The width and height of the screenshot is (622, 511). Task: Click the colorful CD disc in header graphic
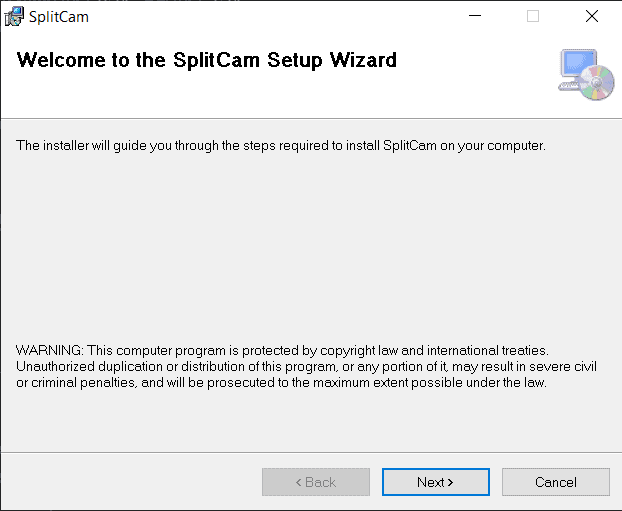pos(597,83)
